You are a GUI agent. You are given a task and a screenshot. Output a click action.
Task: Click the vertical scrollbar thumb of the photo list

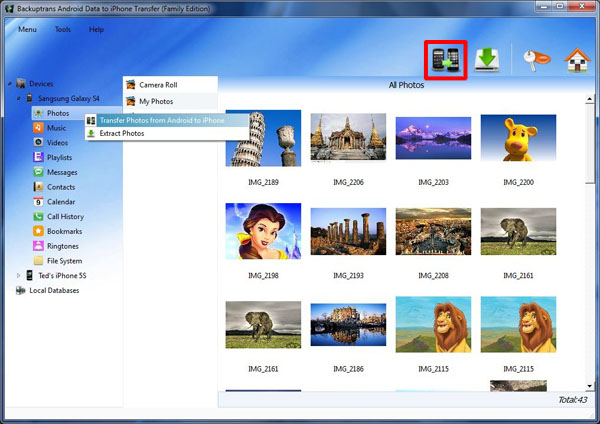[589, 144]
